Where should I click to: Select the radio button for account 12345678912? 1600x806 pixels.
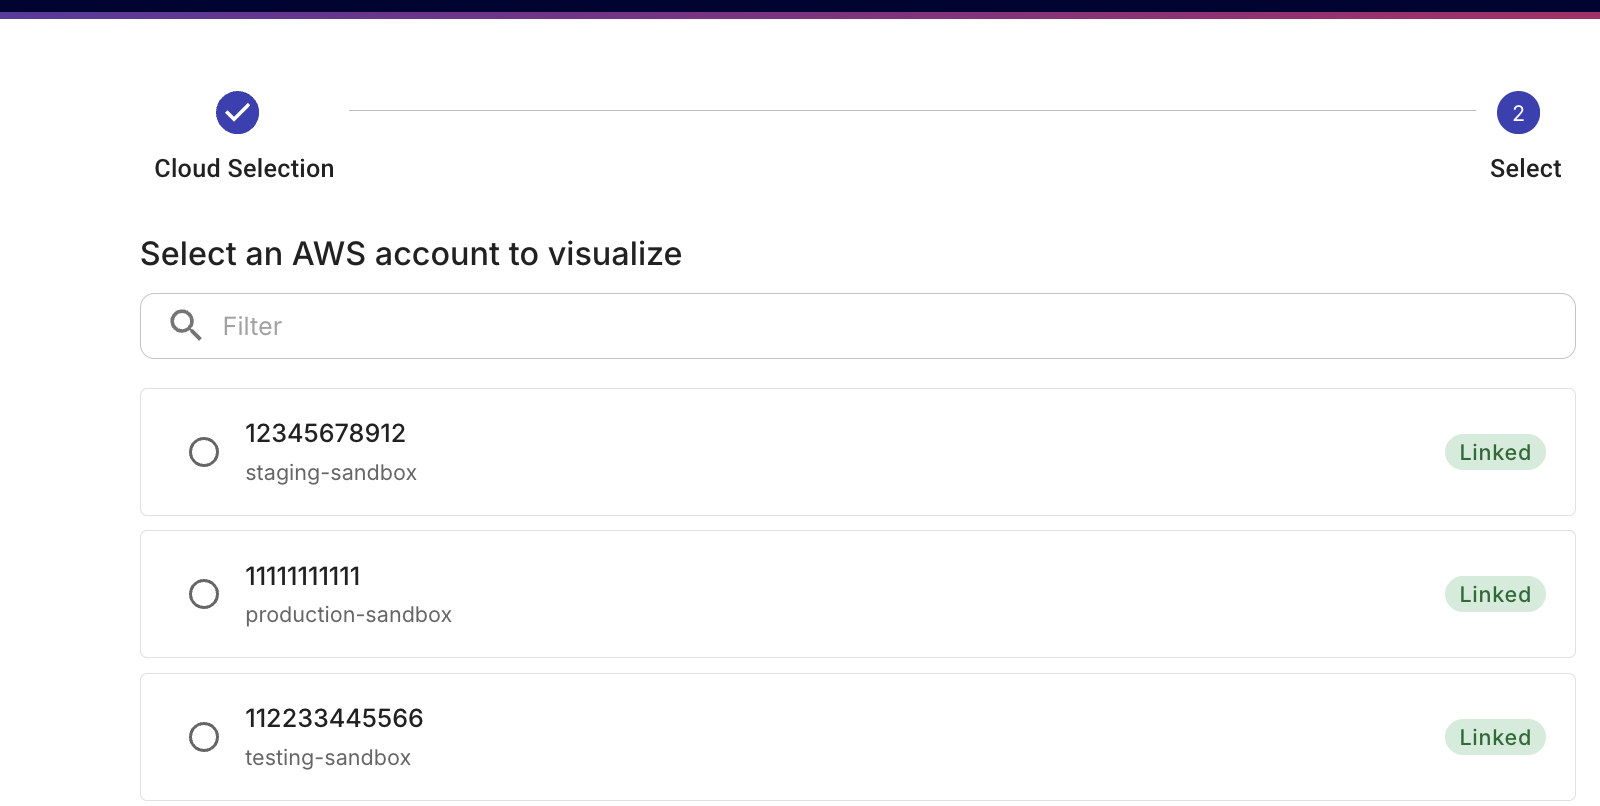tap(204, 452)
